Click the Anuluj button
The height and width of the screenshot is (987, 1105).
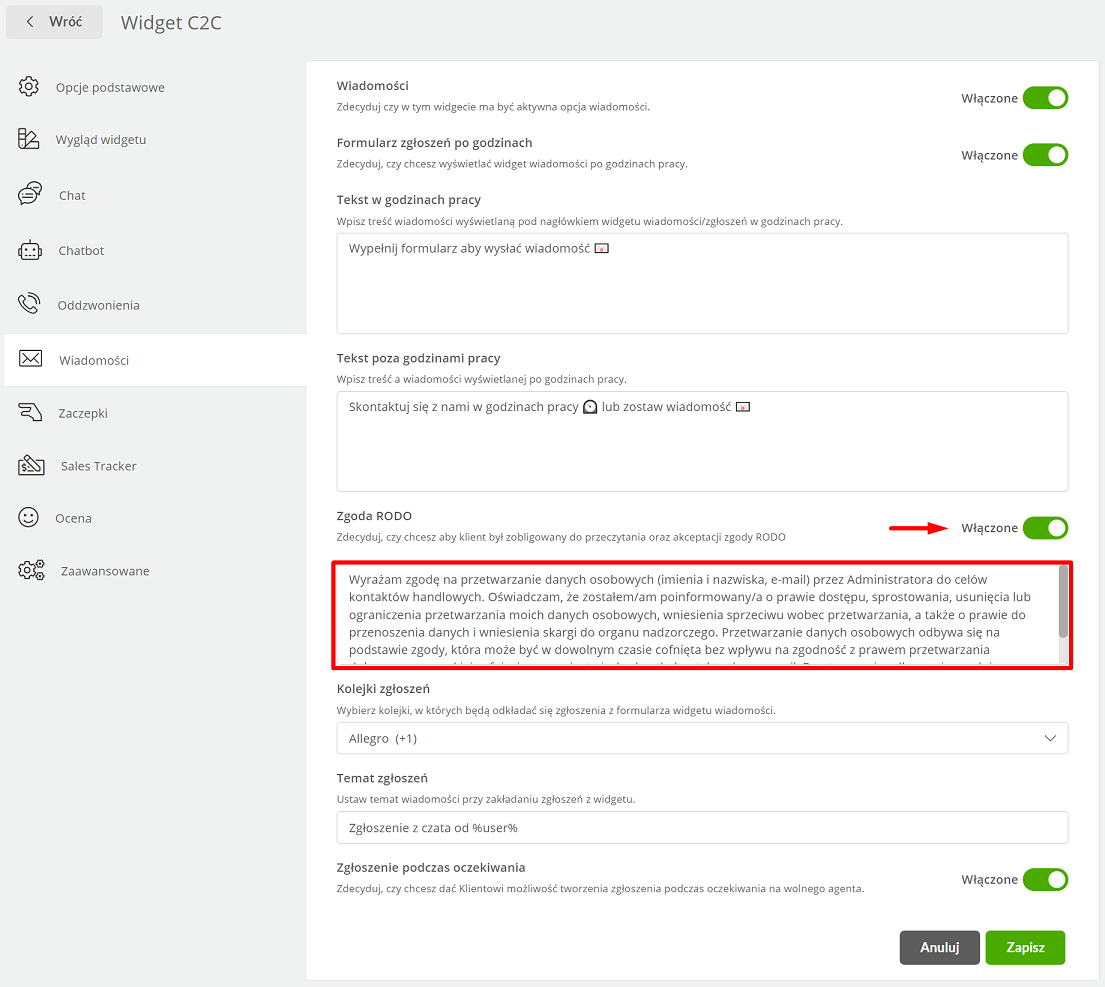coord(939,948)
